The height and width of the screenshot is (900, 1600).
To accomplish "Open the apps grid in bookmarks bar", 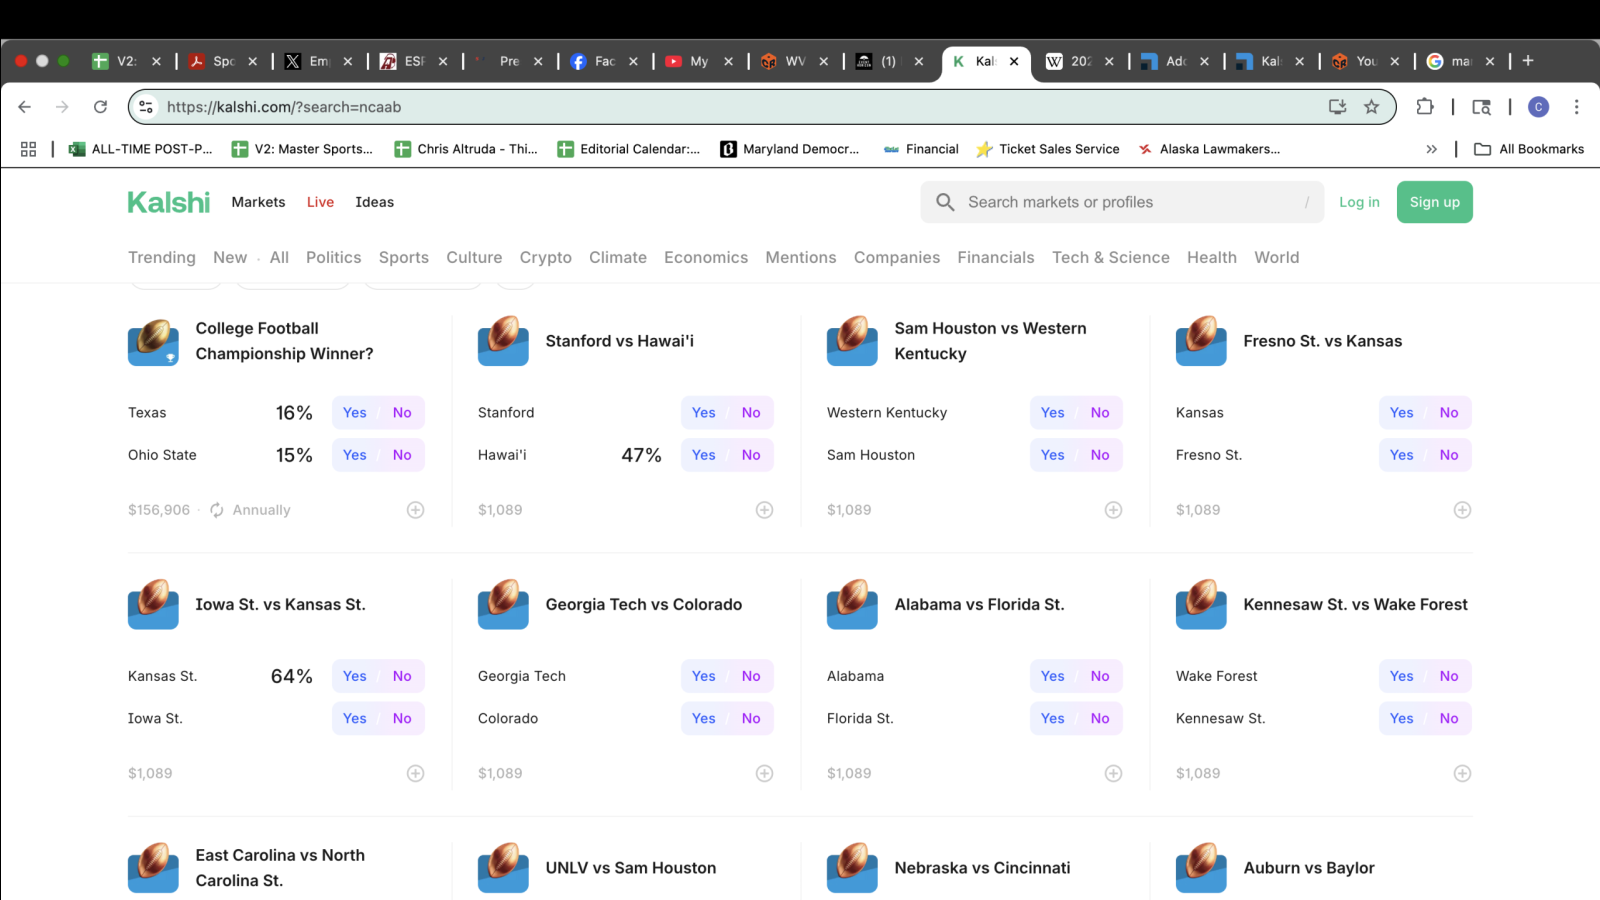I will 28,149.
